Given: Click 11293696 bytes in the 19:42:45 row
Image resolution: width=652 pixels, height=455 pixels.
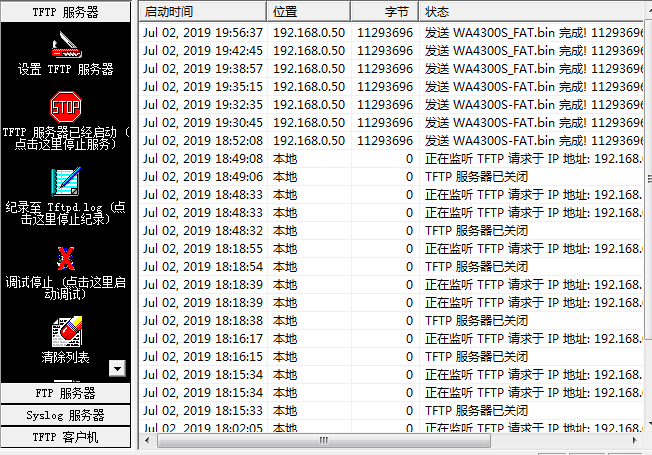Looking at the screenshot, I should [385, 51].
